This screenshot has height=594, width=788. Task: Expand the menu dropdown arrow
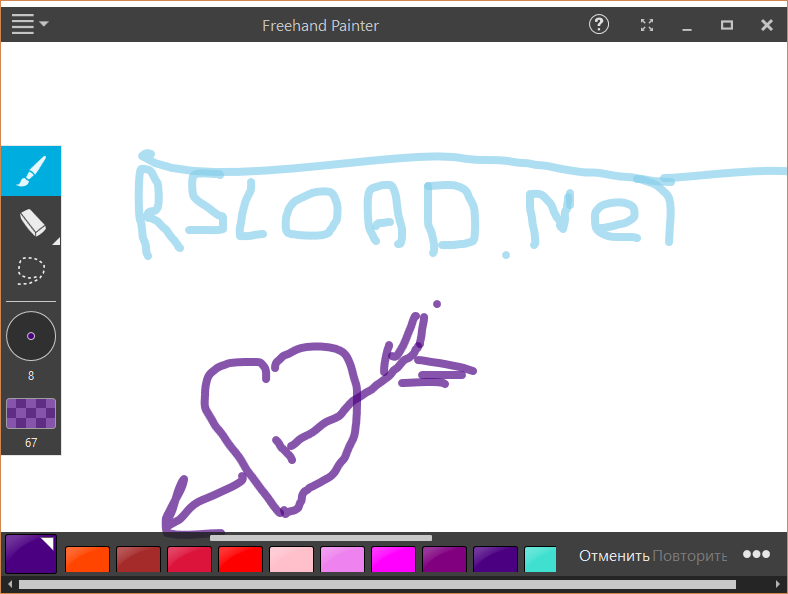coord(44,24)
